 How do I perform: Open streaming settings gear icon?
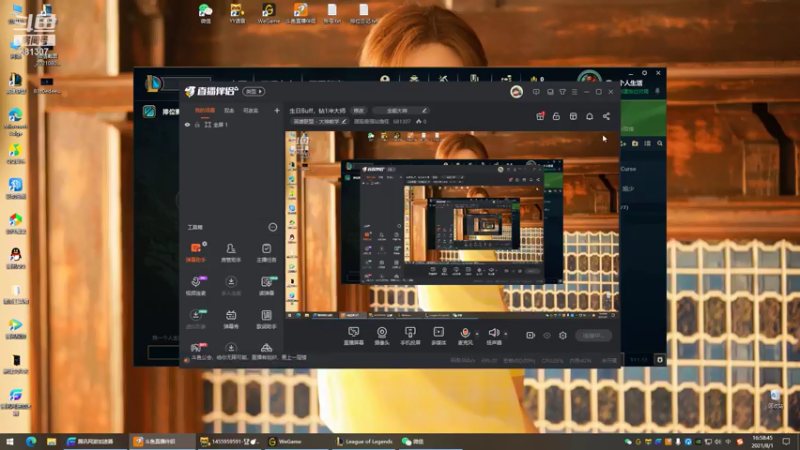(x=563, y=335)
